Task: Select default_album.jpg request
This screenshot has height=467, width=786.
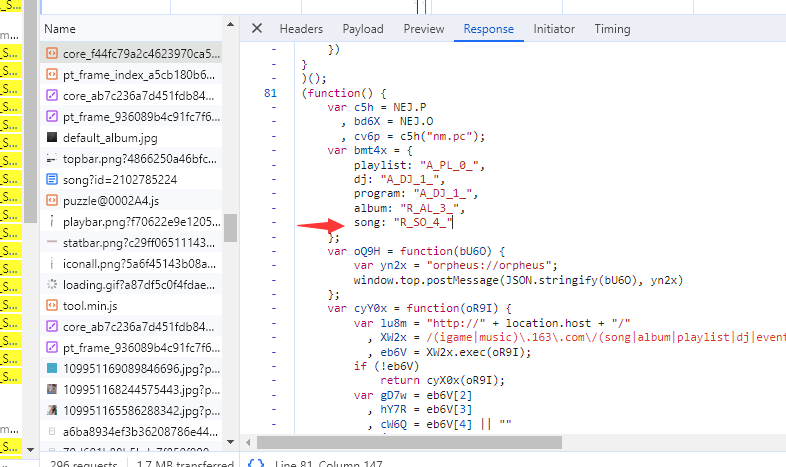Action: [x=131, y=138]
